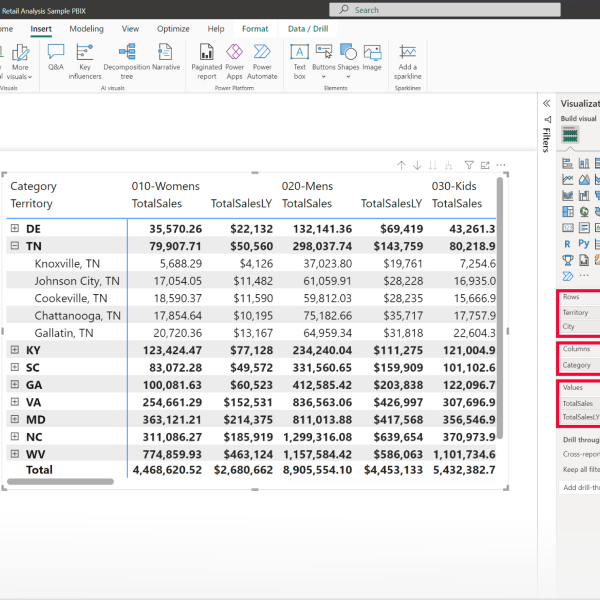Screen dimensions: 600x600
Task: Open the Format tab
Action: [255, 29]
